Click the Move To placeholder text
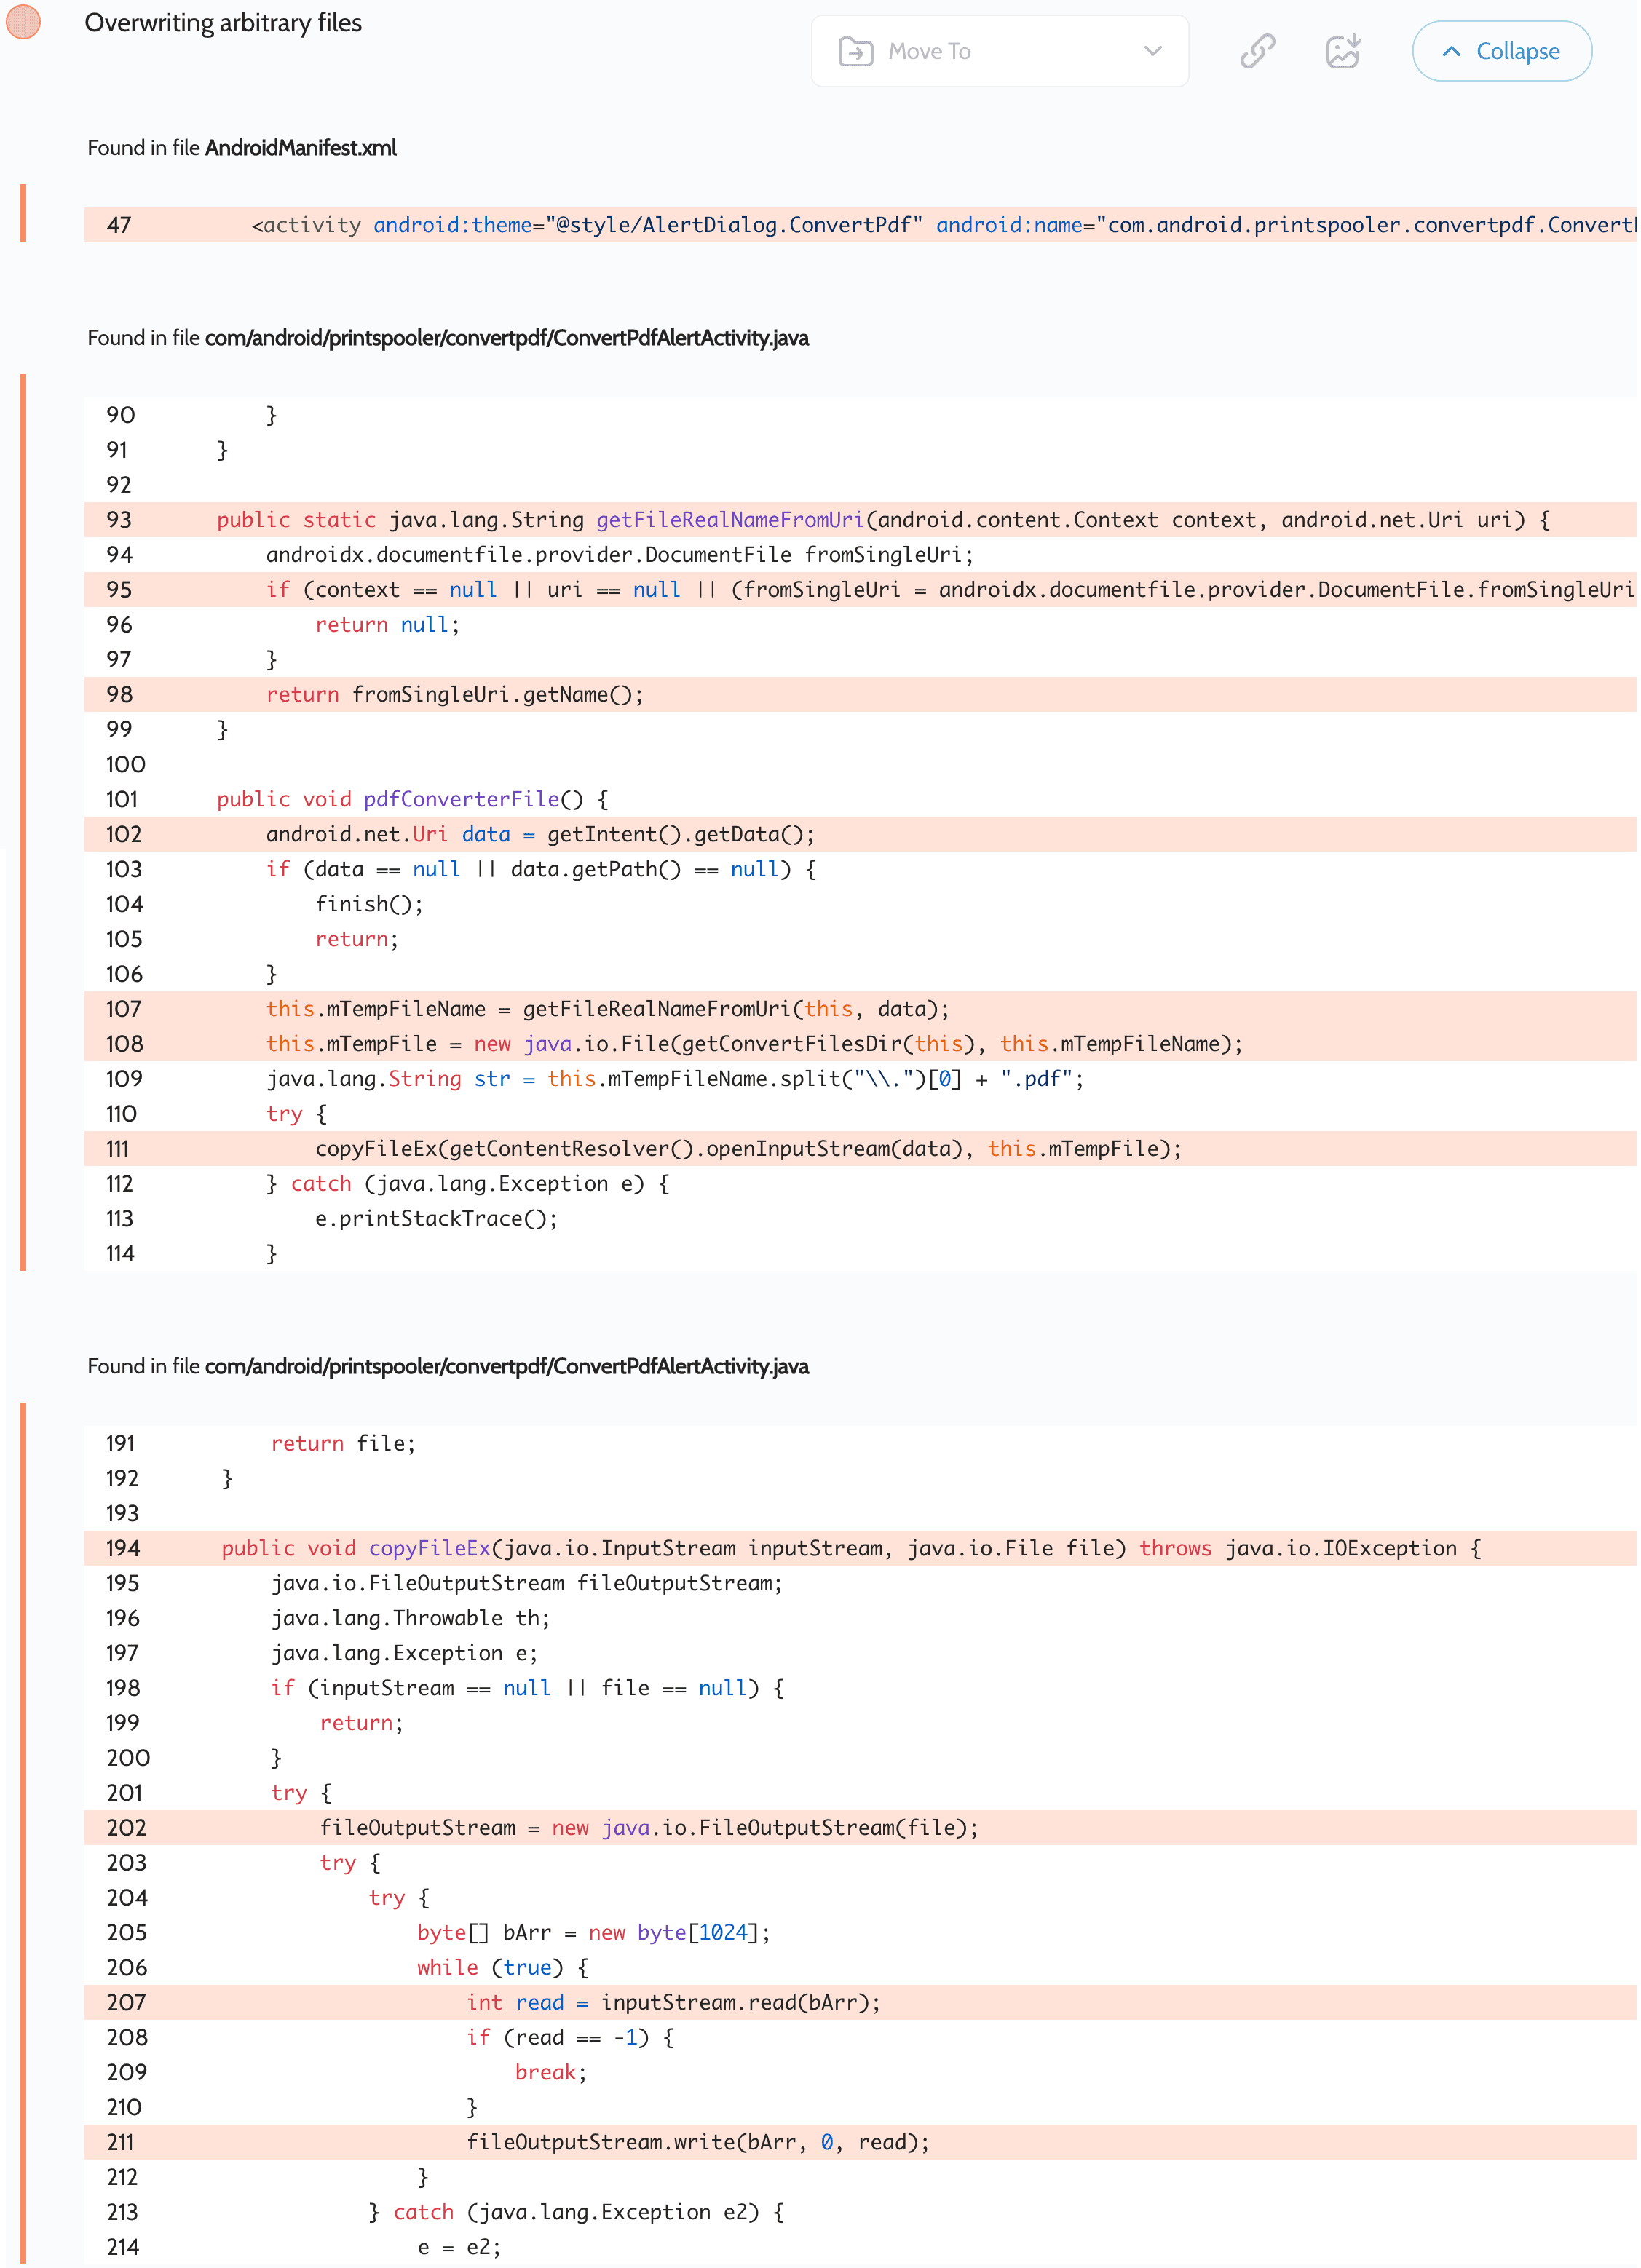The image size is (1641, 2268). tap(929, 51)
